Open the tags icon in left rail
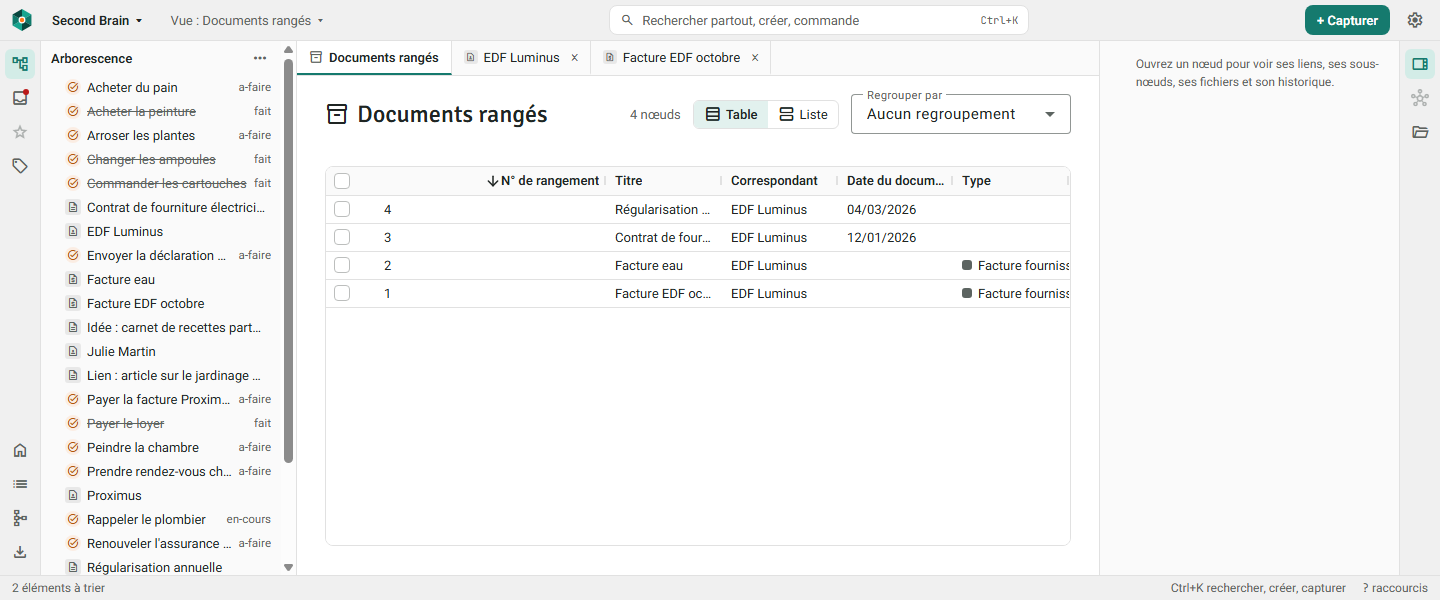Image resolution: width=1440 pixels, height=600 pixels. coord(20,166)
